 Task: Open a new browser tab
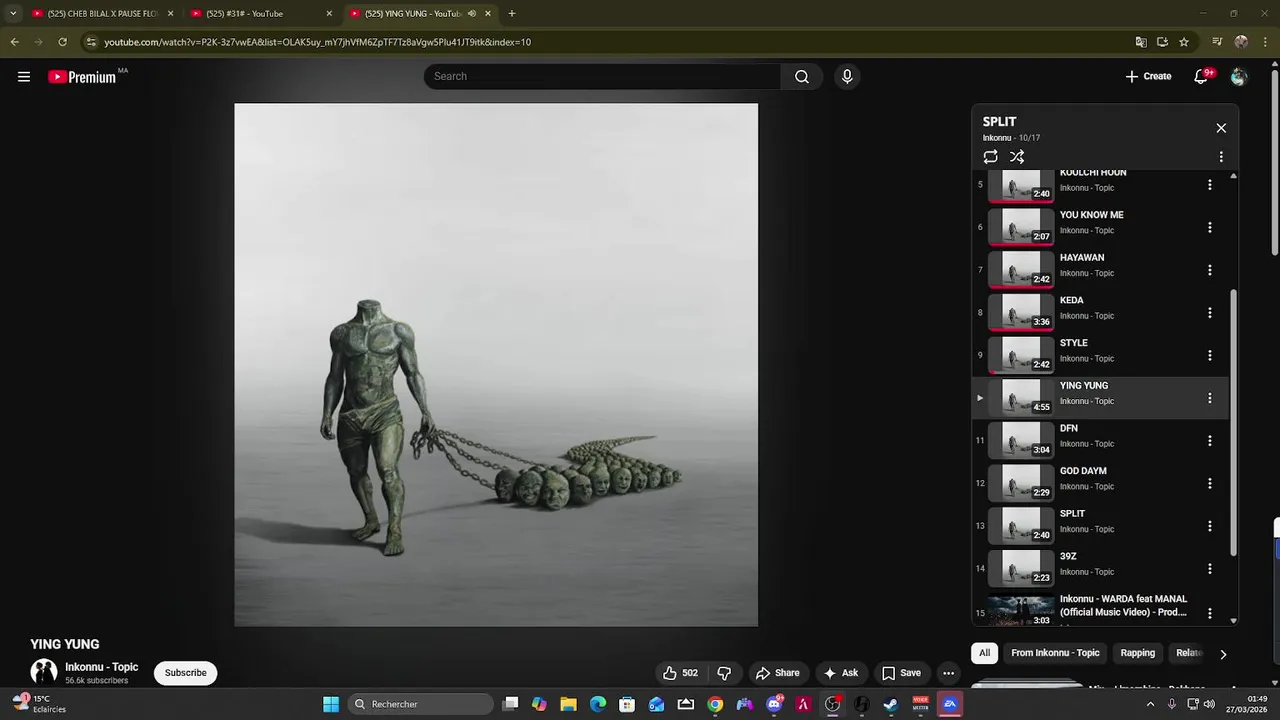[512, 14]
